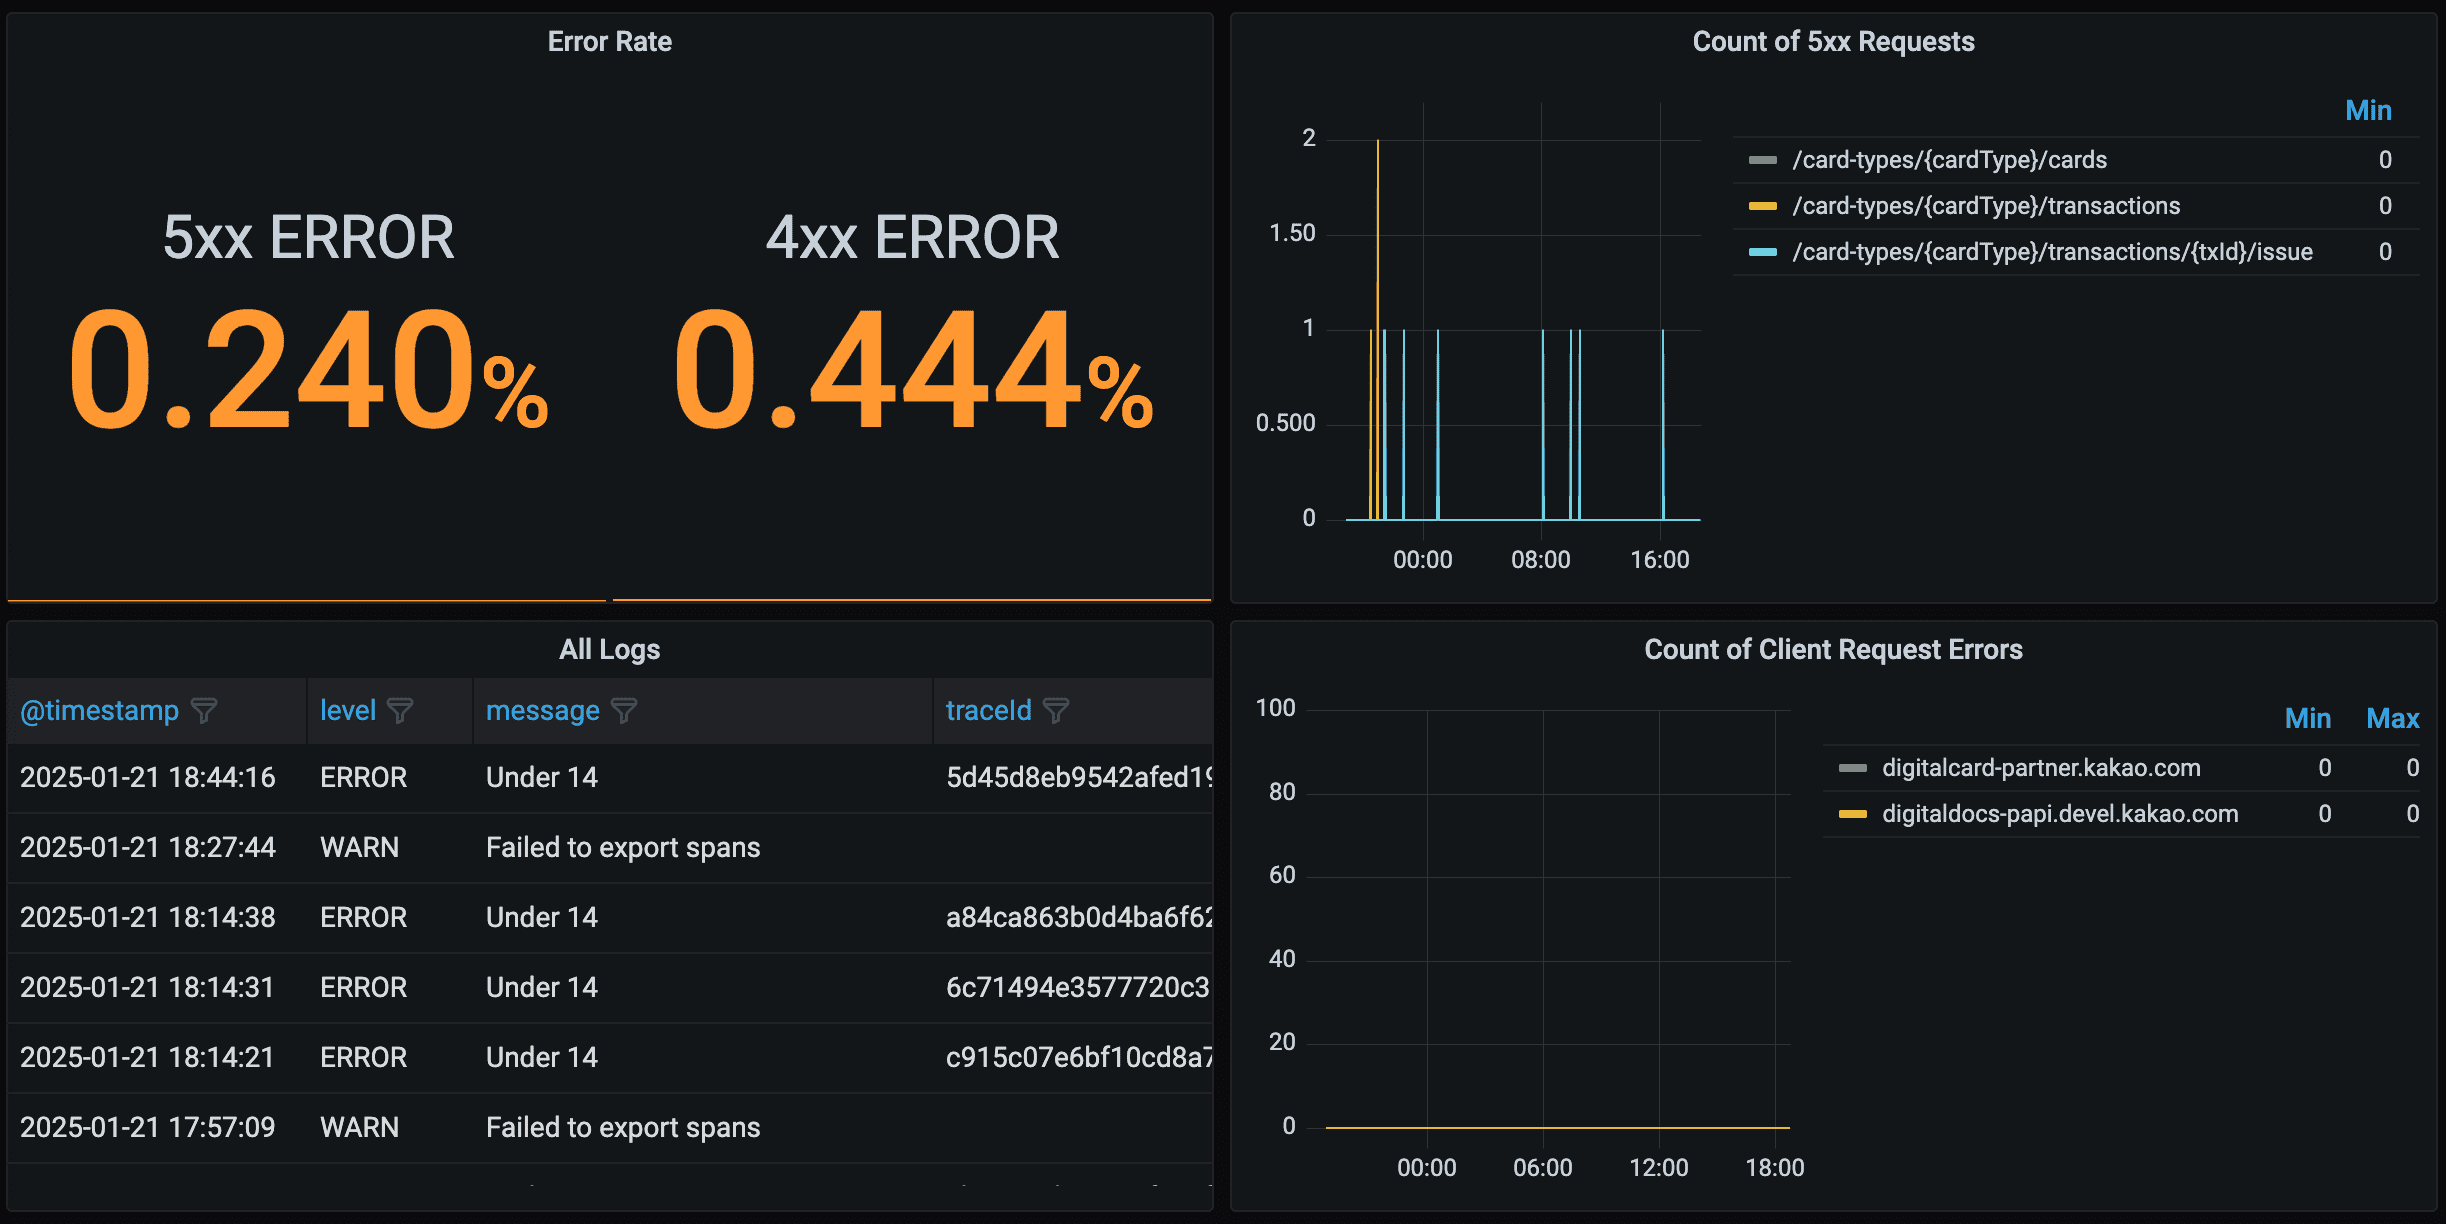
Task: Sort logs table by @timestamp header
Action: (99, 711)
